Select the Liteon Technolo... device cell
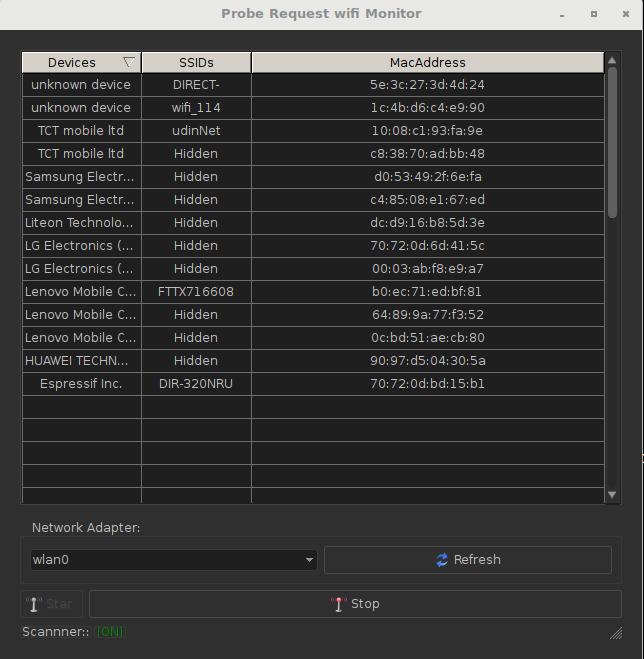This screenshot has width=644, height=659. [81, 223]
